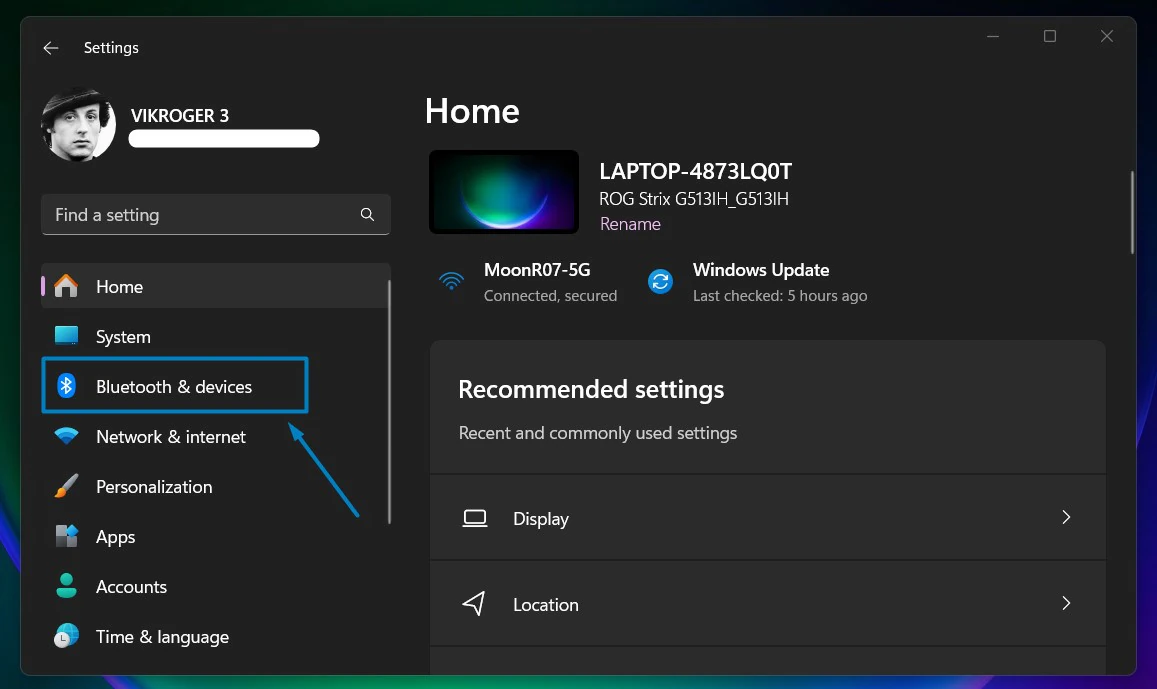Open Windows Update last checked status
Image resolution: width=1157 pixels, height=689 pixels.
780,283
